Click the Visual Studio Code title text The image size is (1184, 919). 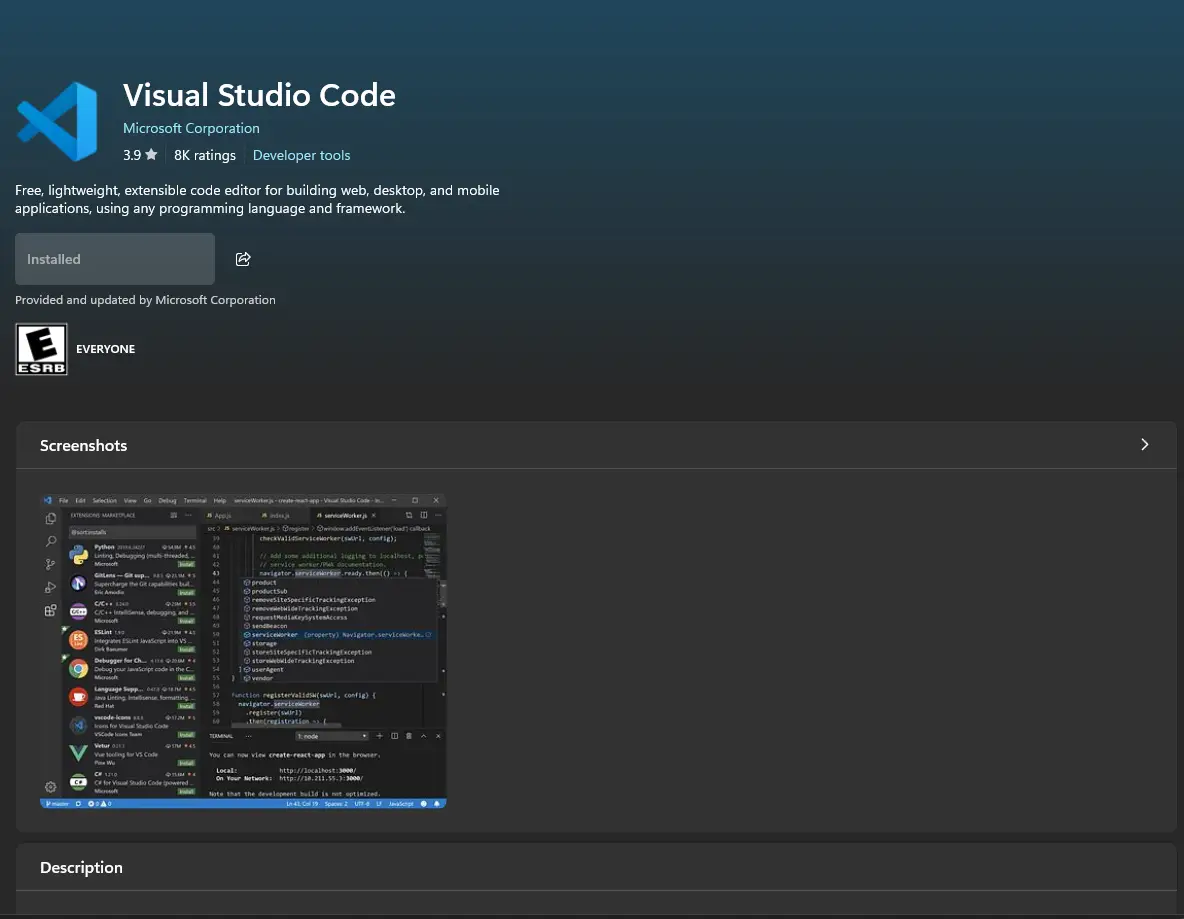tap(259, 95)
